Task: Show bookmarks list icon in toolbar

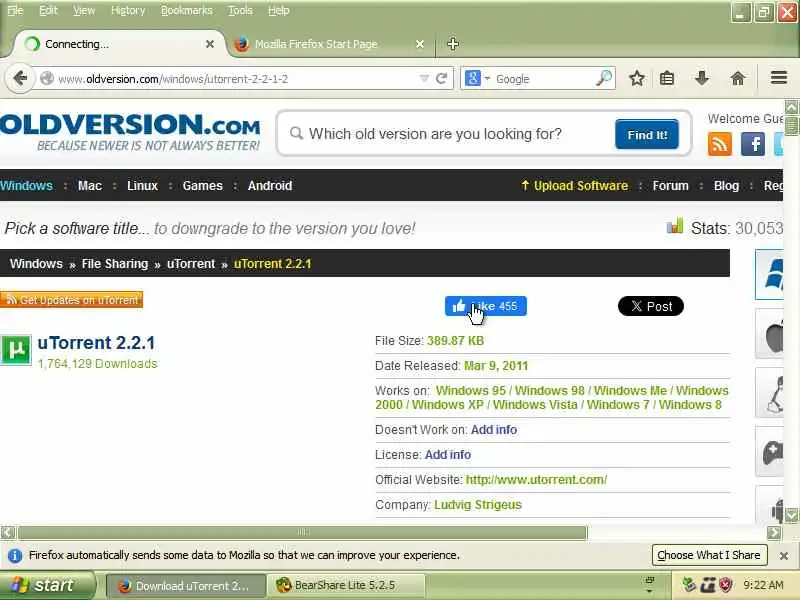Action: click(667, 79)
